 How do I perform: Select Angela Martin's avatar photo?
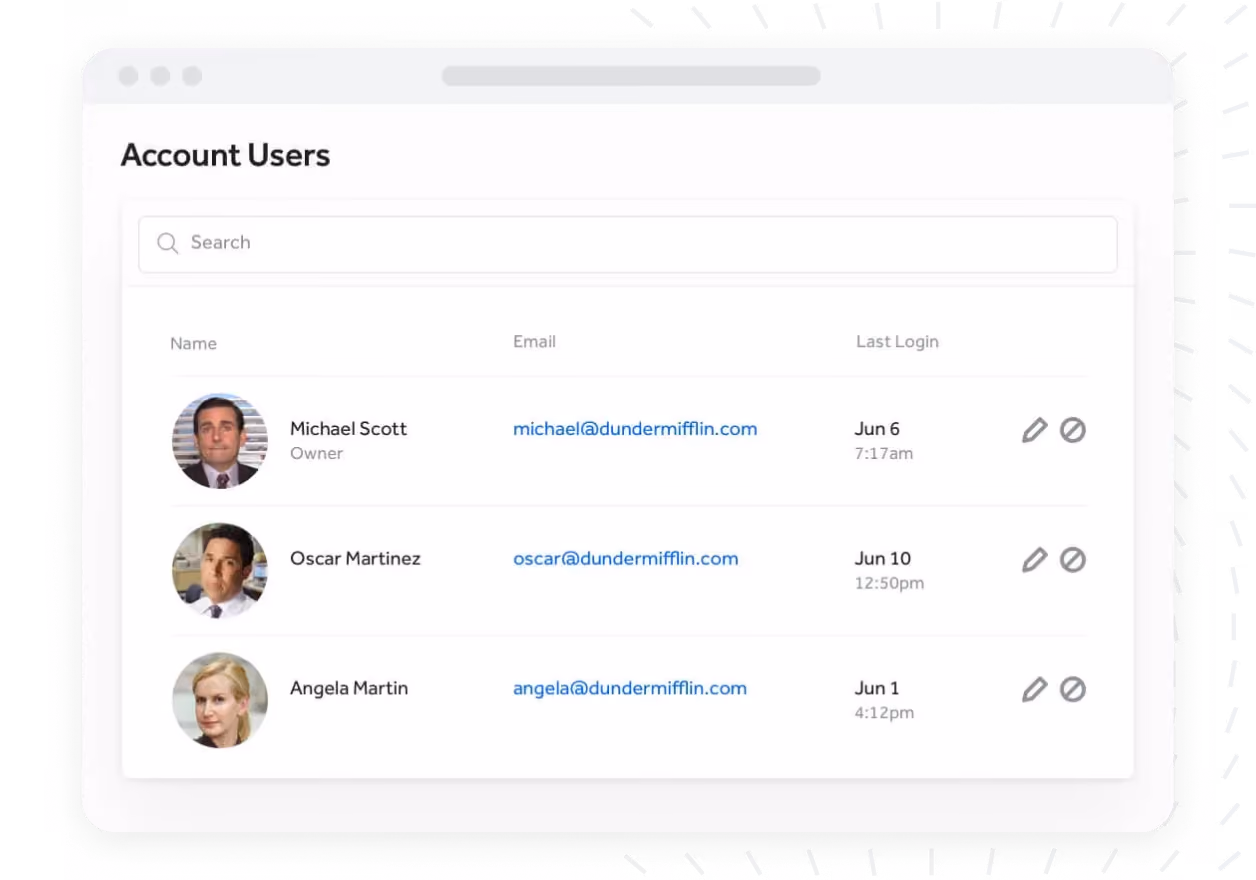pyautogui.click(x=220, y=700)
